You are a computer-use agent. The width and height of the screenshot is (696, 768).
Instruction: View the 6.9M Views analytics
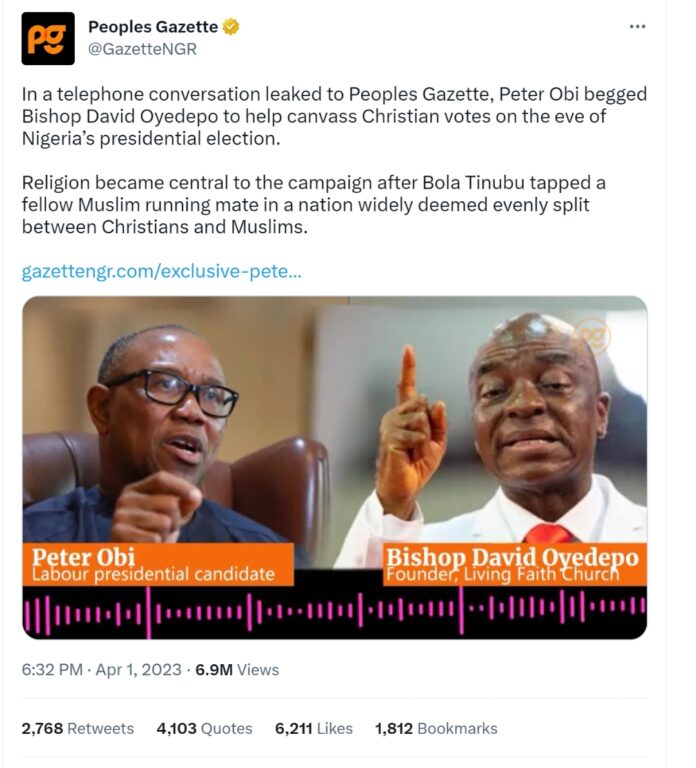point(237,670)
